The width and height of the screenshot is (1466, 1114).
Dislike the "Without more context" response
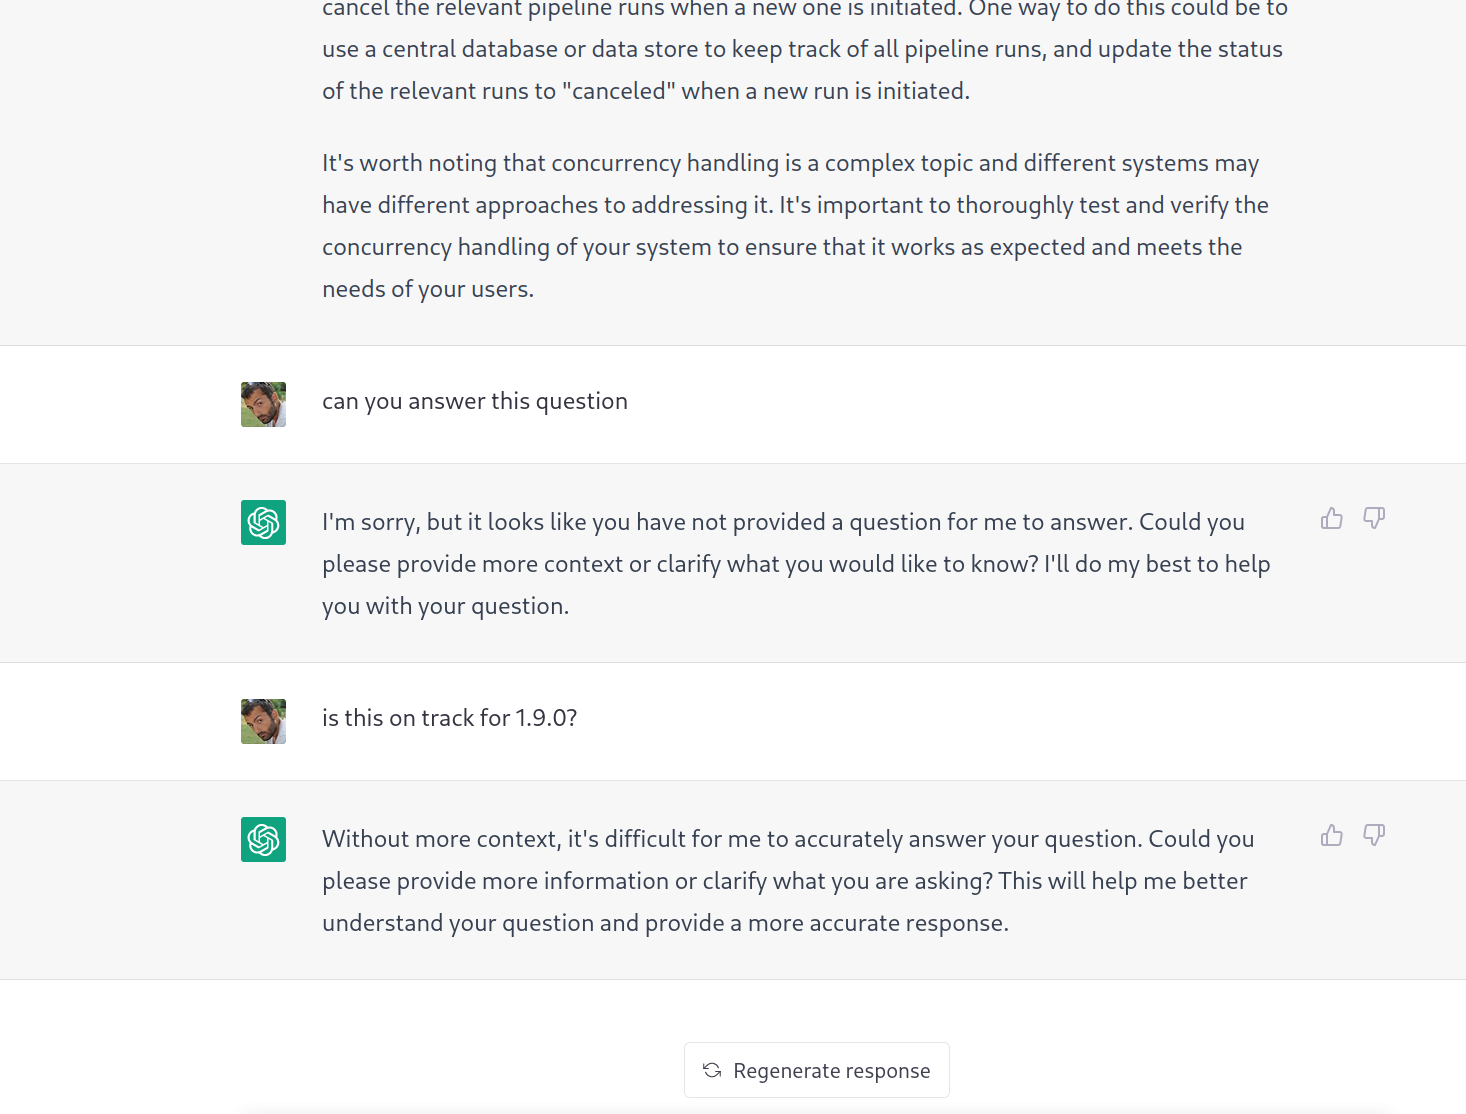pos(1374,835)
